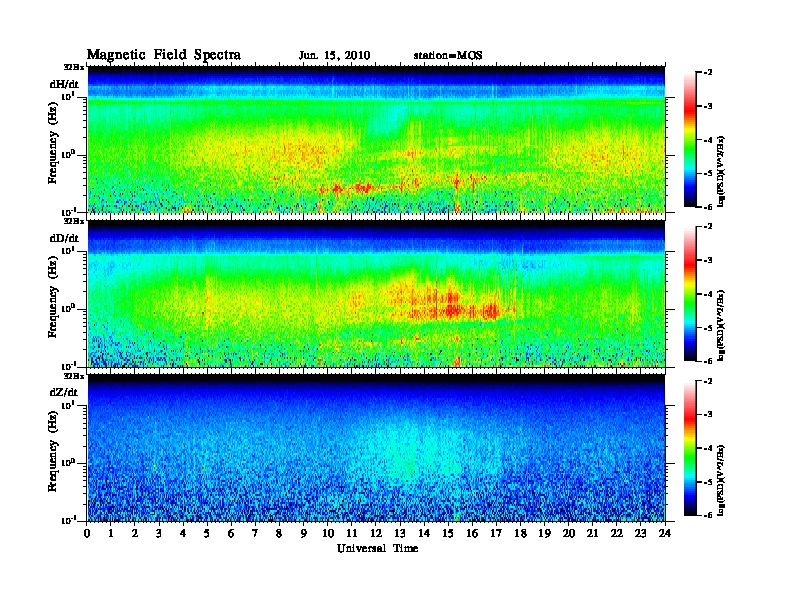Click hour "18" on the Universal Time axis
This screenshot has width=792, height=612.
click(x=520, y=534)
